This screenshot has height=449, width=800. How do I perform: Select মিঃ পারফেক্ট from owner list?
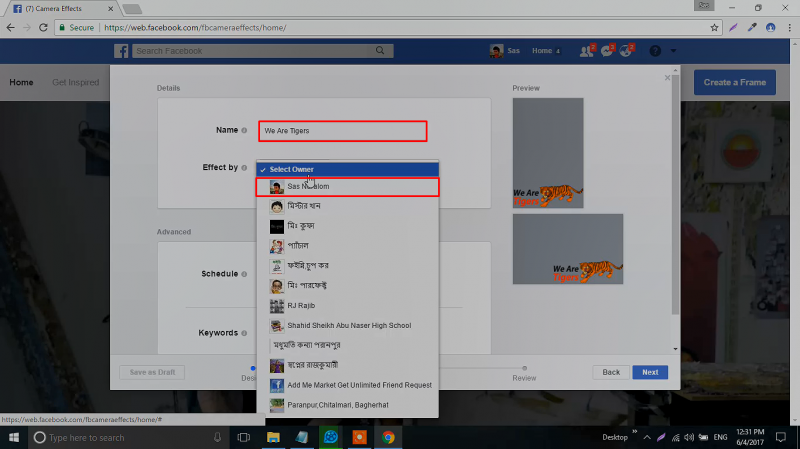(x=347, y=286)
